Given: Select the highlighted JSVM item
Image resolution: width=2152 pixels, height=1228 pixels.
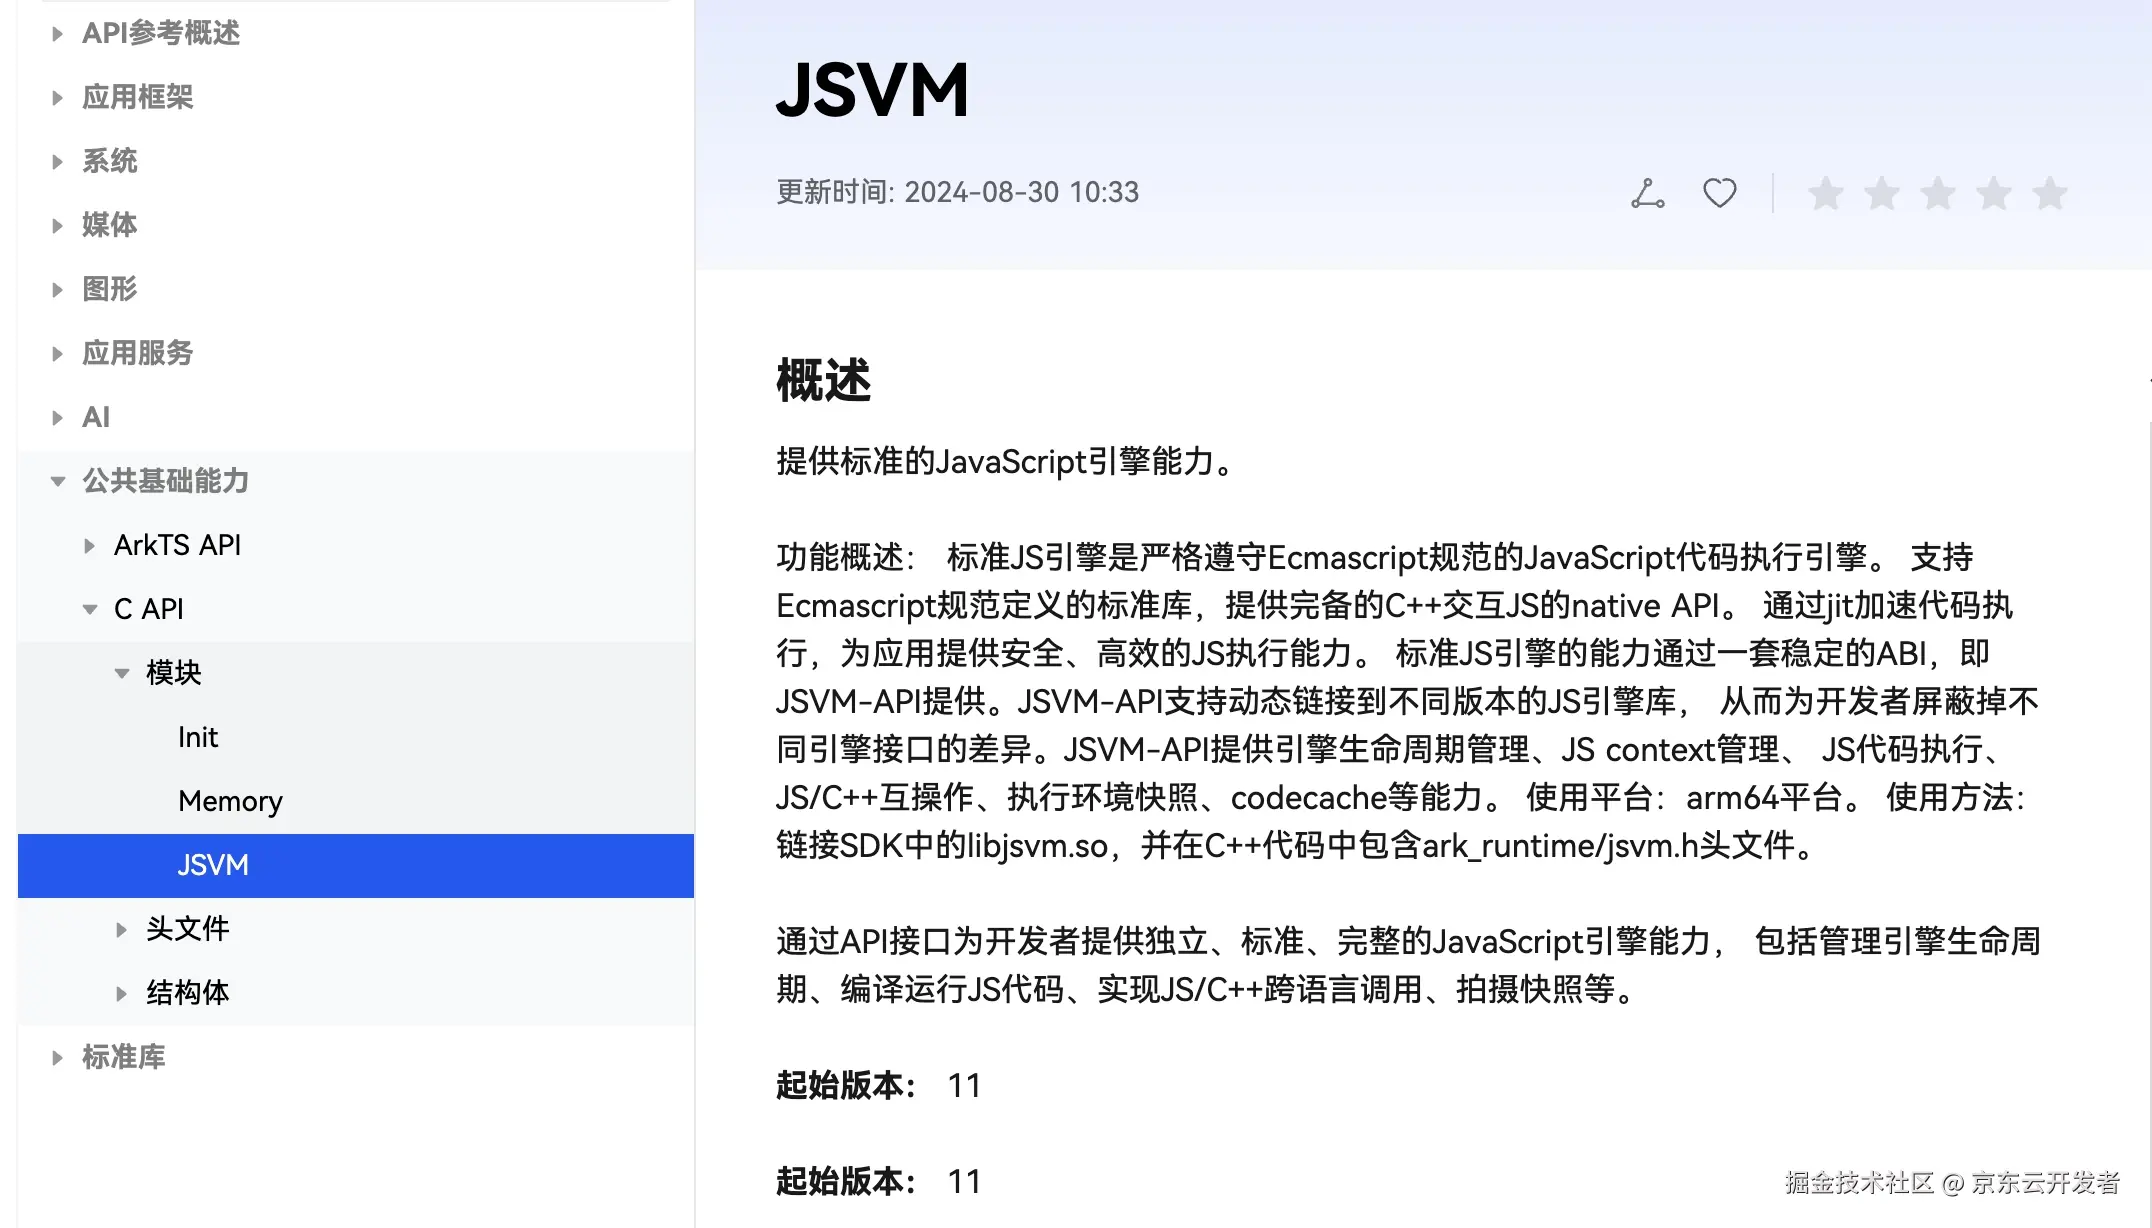Looking at the screenshot, I should click(x=213, y=865).
